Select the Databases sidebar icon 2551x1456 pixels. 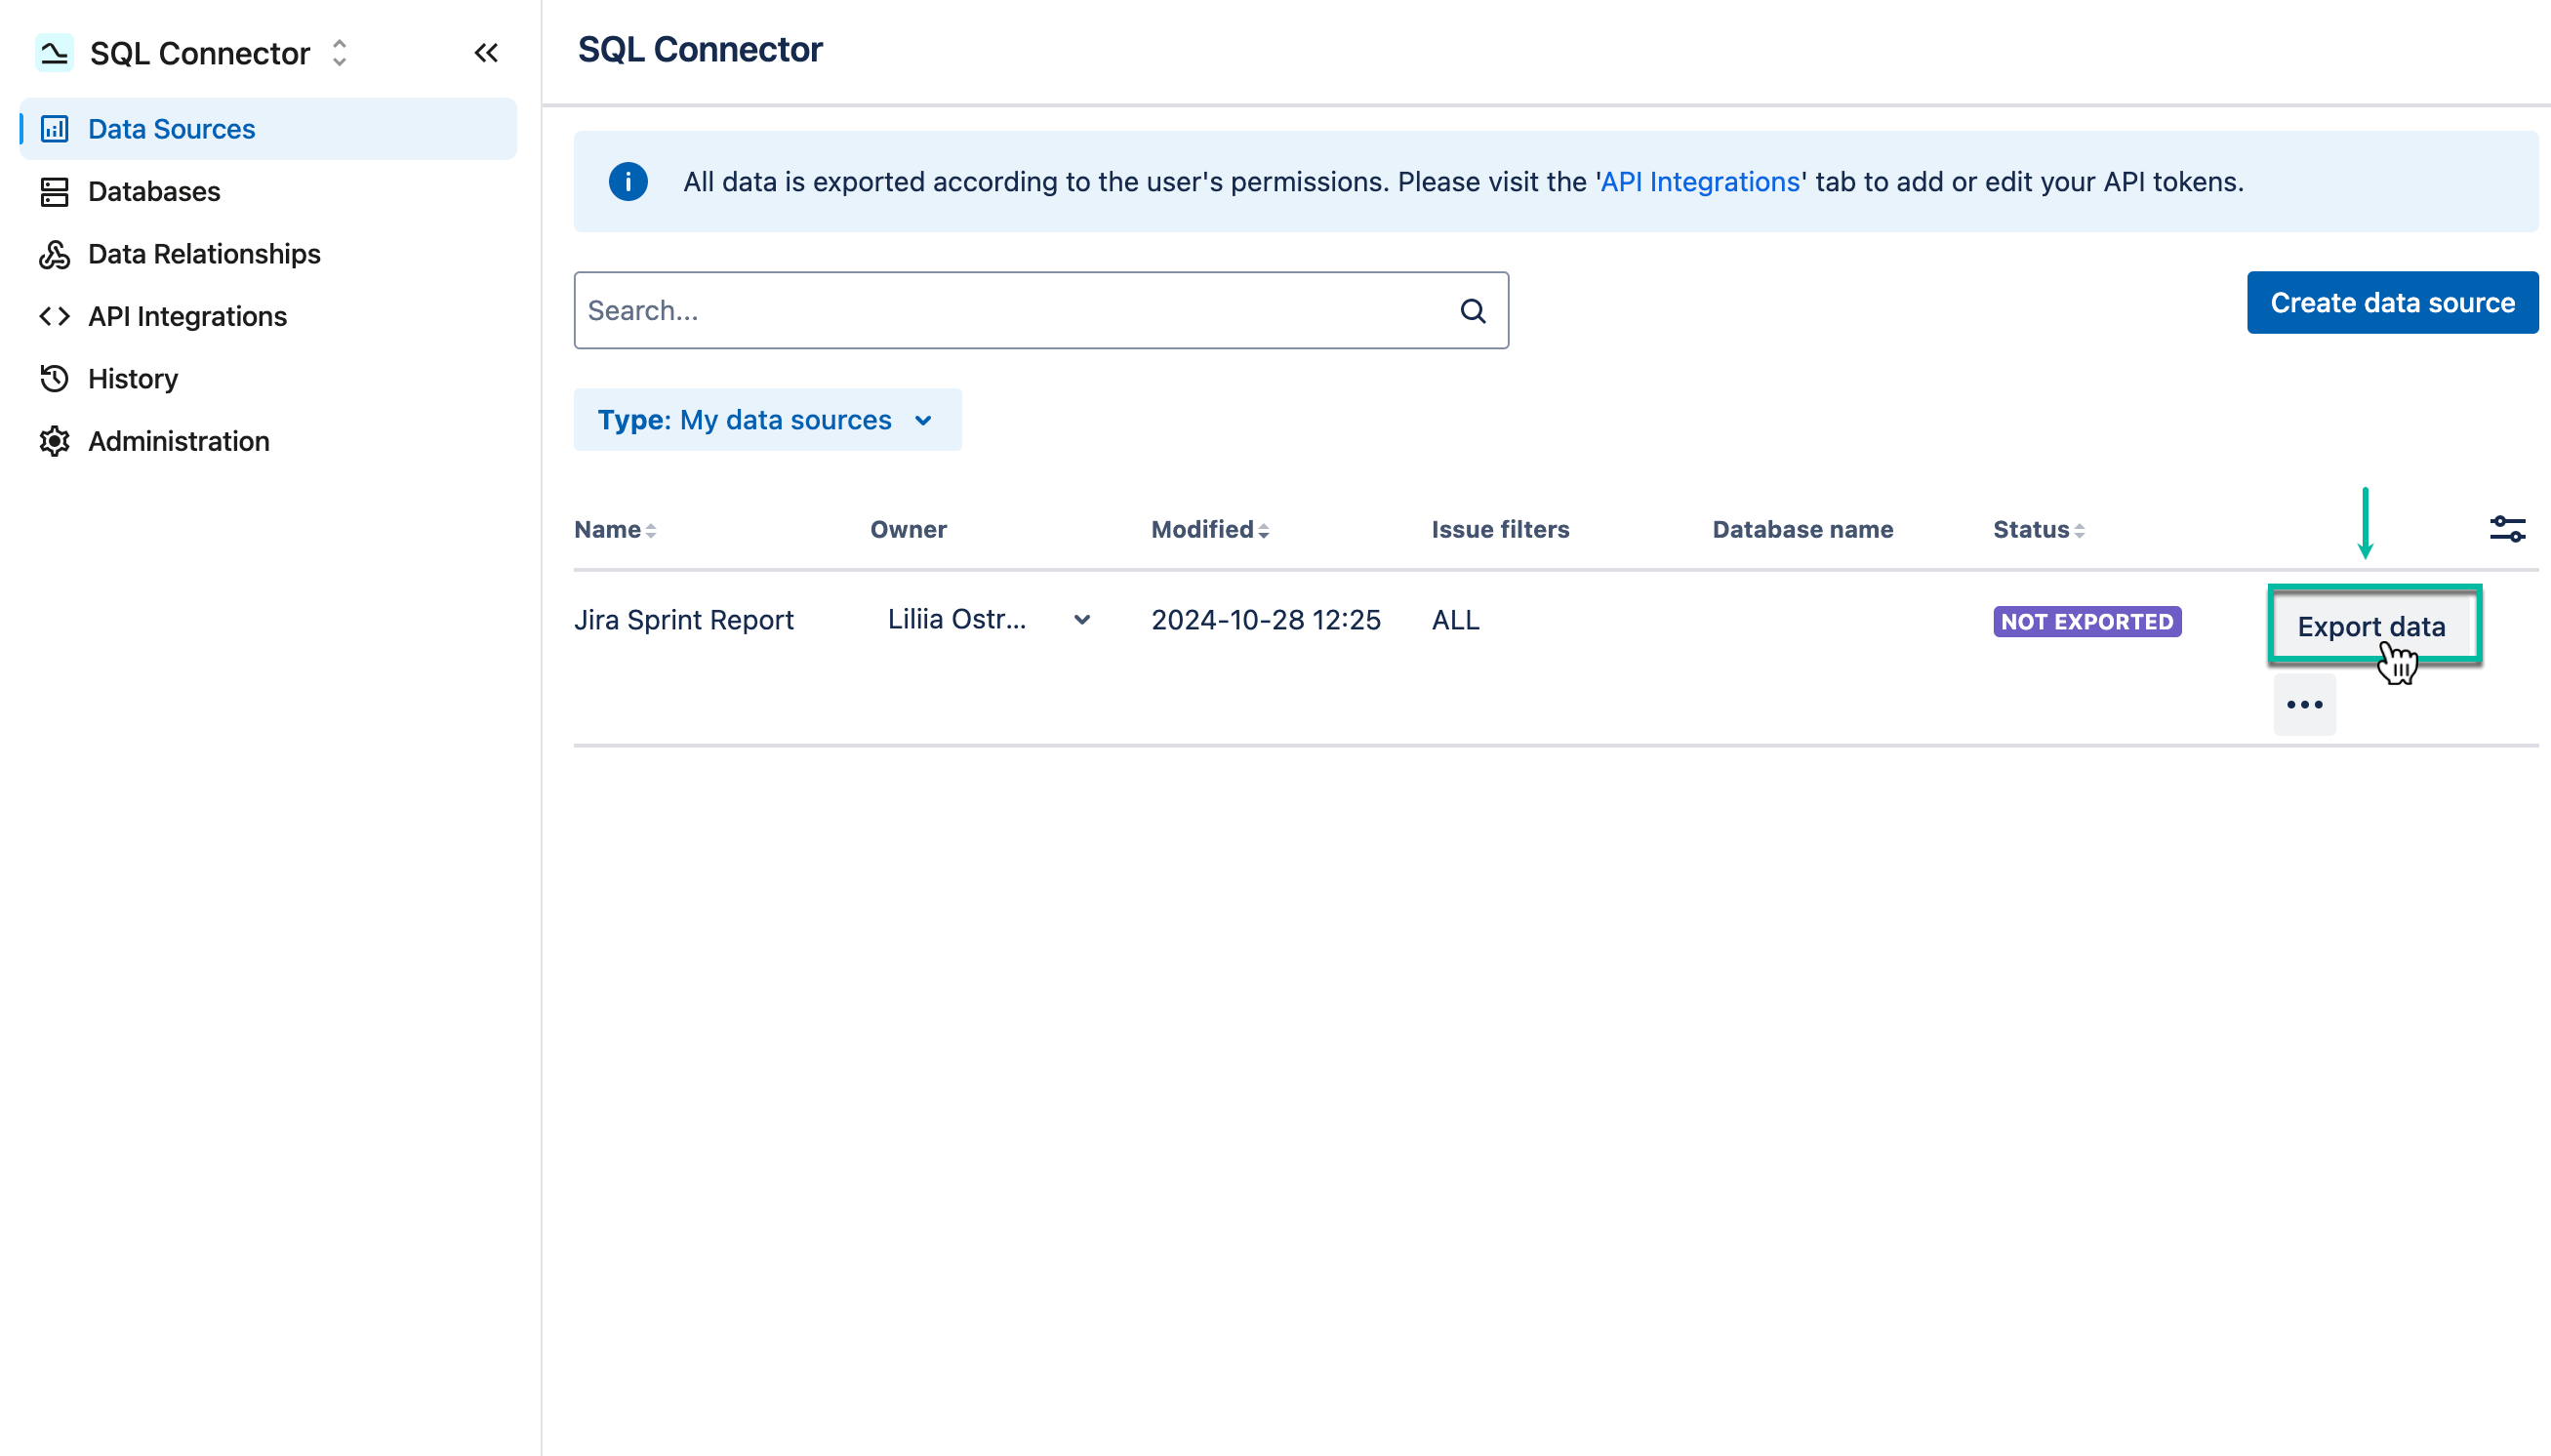click(x=55, y=191)
